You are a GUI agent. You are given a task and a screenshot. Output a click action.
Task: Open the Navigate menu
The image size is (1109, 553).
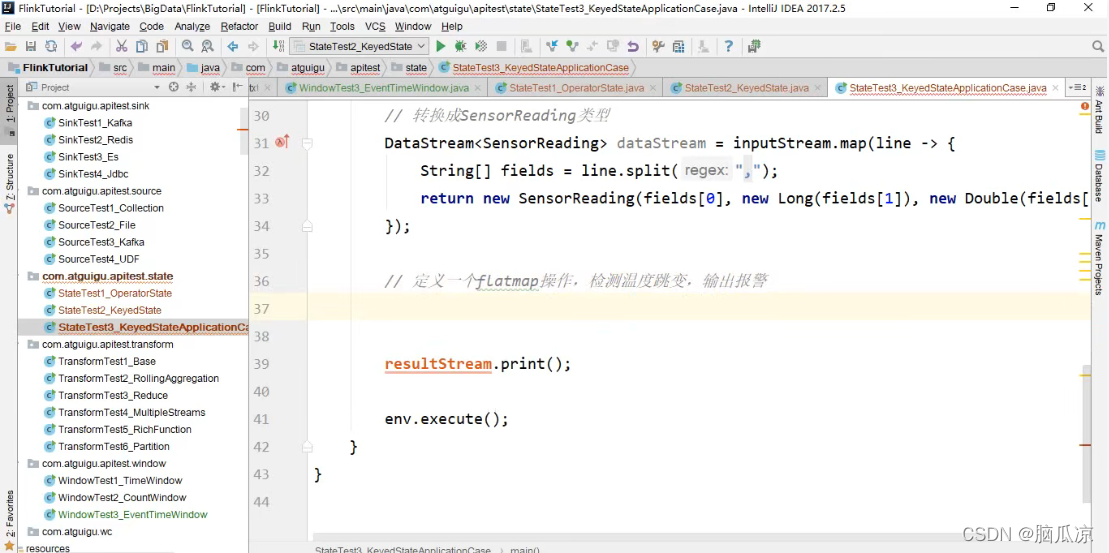[110, 26]
